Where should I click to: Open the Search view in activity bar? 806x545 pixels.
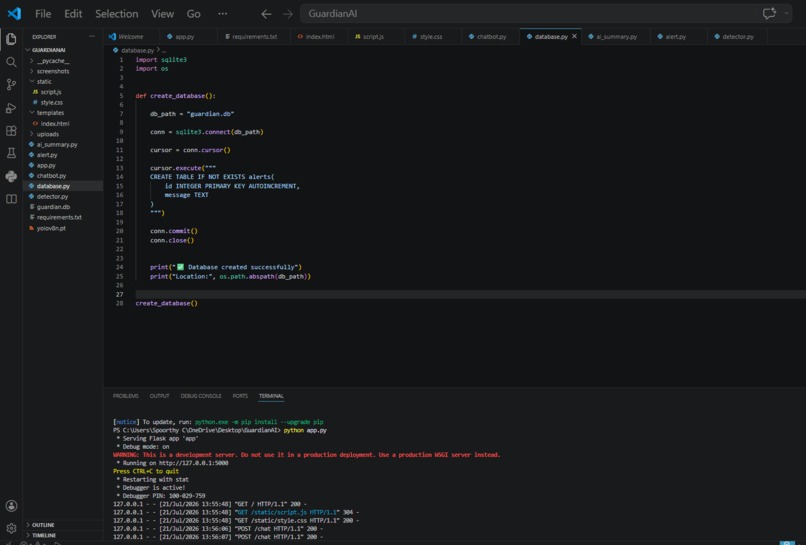tap(11, 62)
